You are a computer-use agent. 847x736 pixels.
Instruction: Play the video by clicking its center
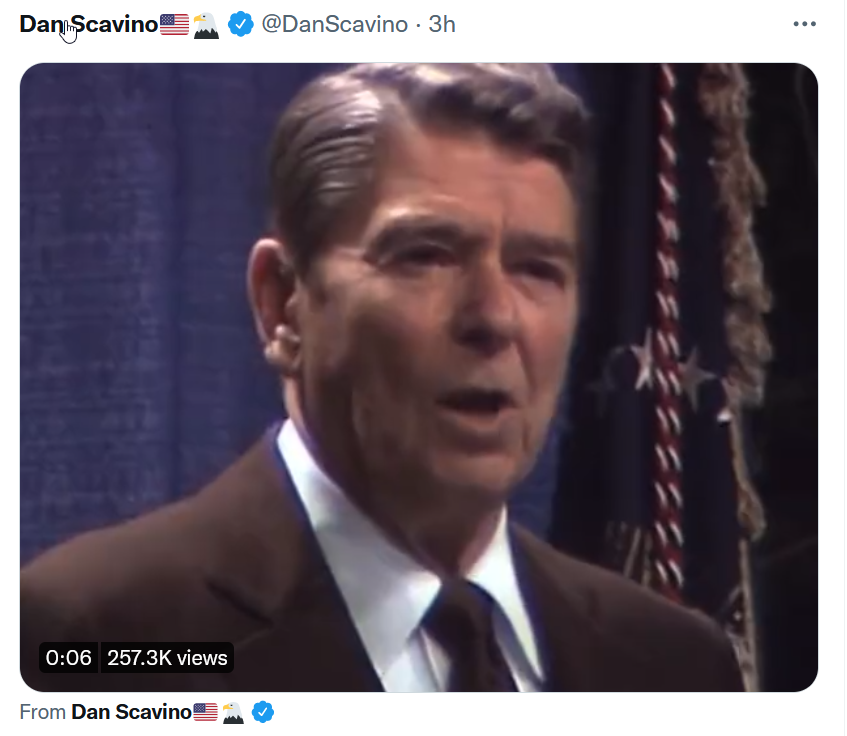coord(419,377)
